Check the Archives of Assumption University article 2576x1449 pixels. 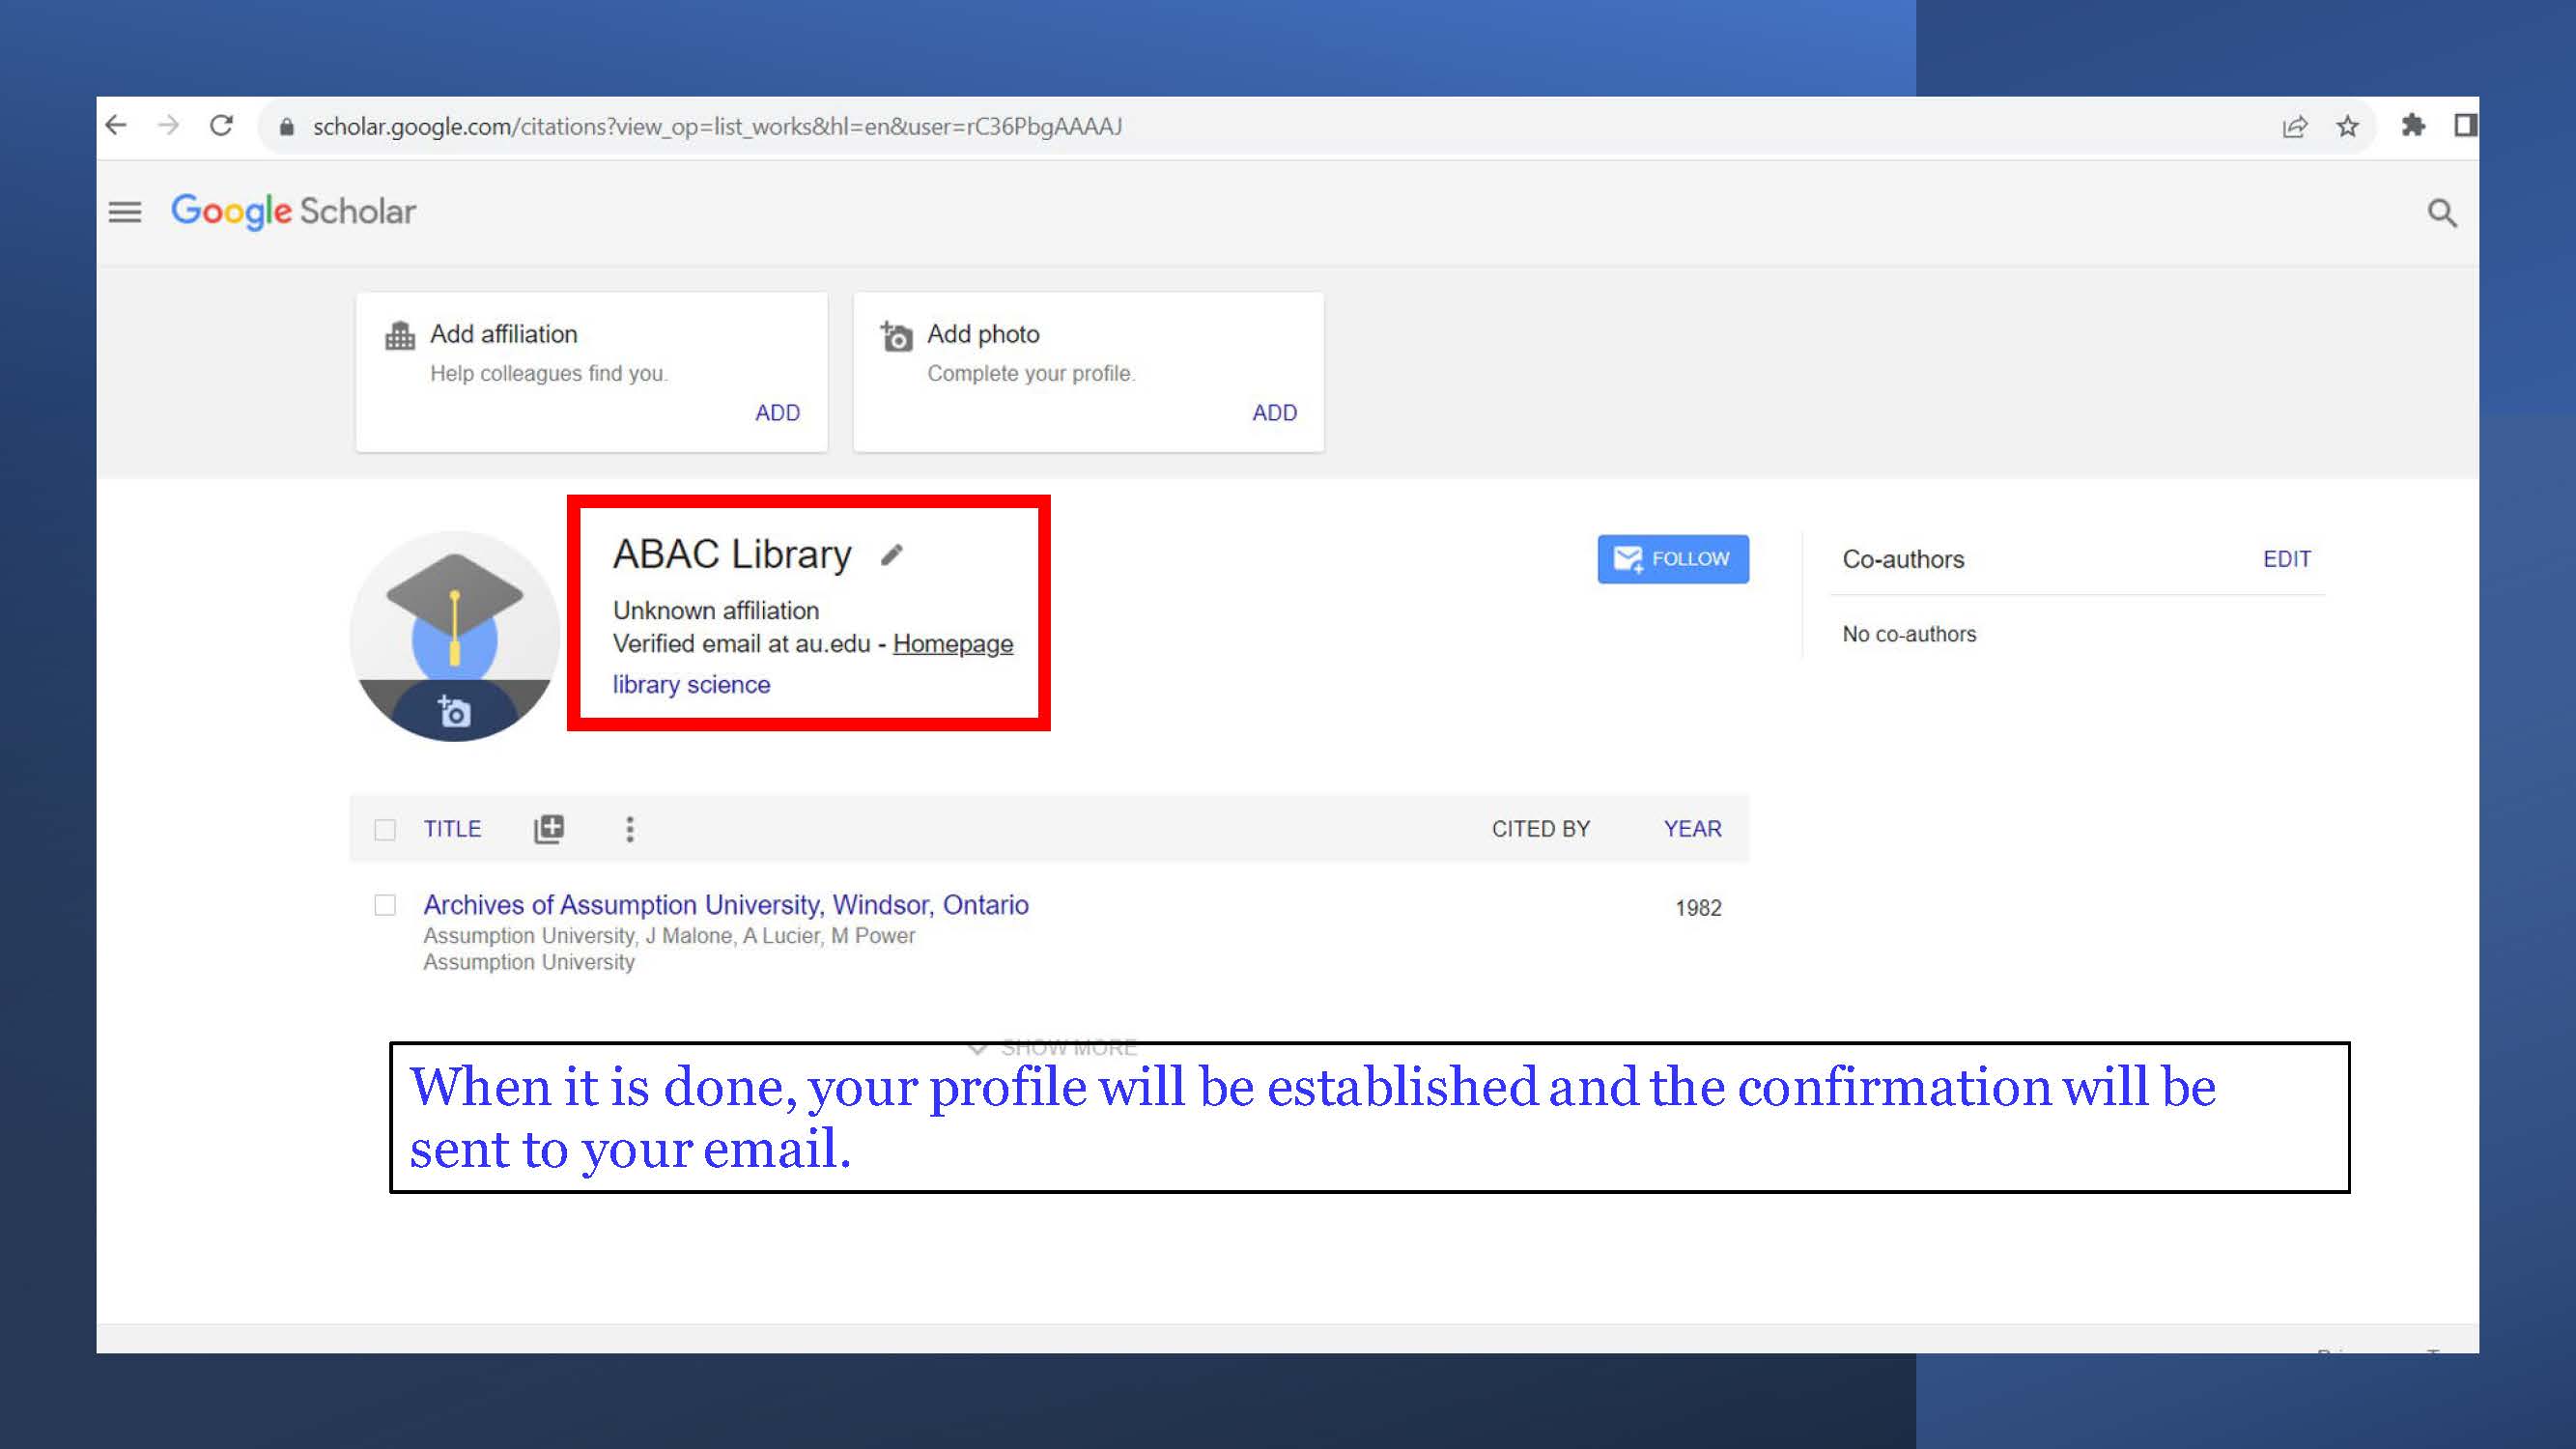coord(385,905)
